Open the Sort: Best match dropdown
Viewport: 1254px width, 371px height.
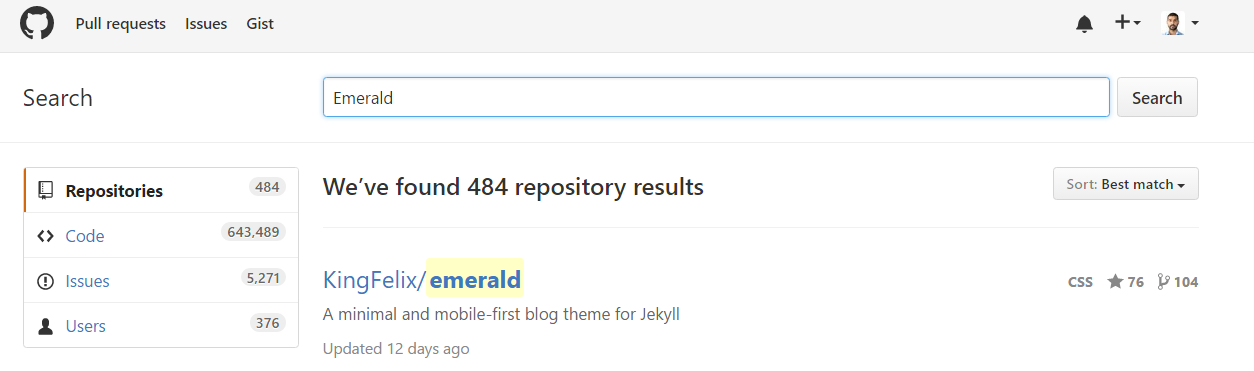pyautogui.click(x=1126, y=184)
